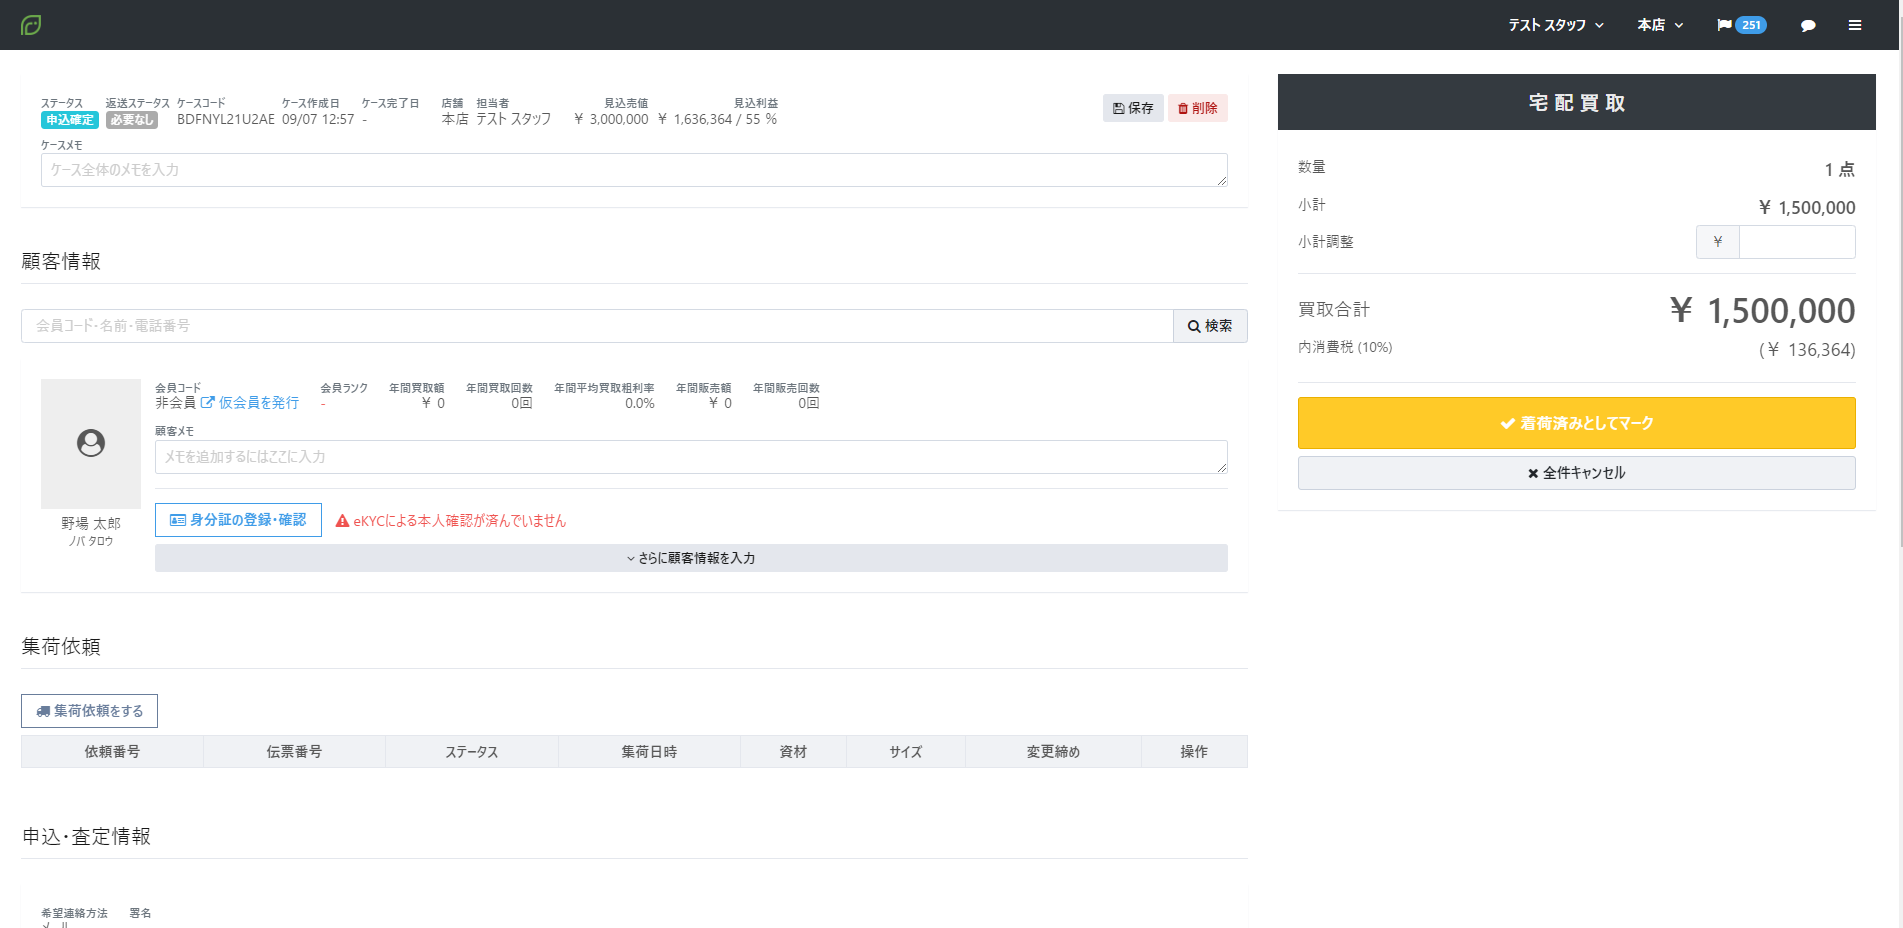Click the case code BDFNYL21U2AE

coord(226,119)
